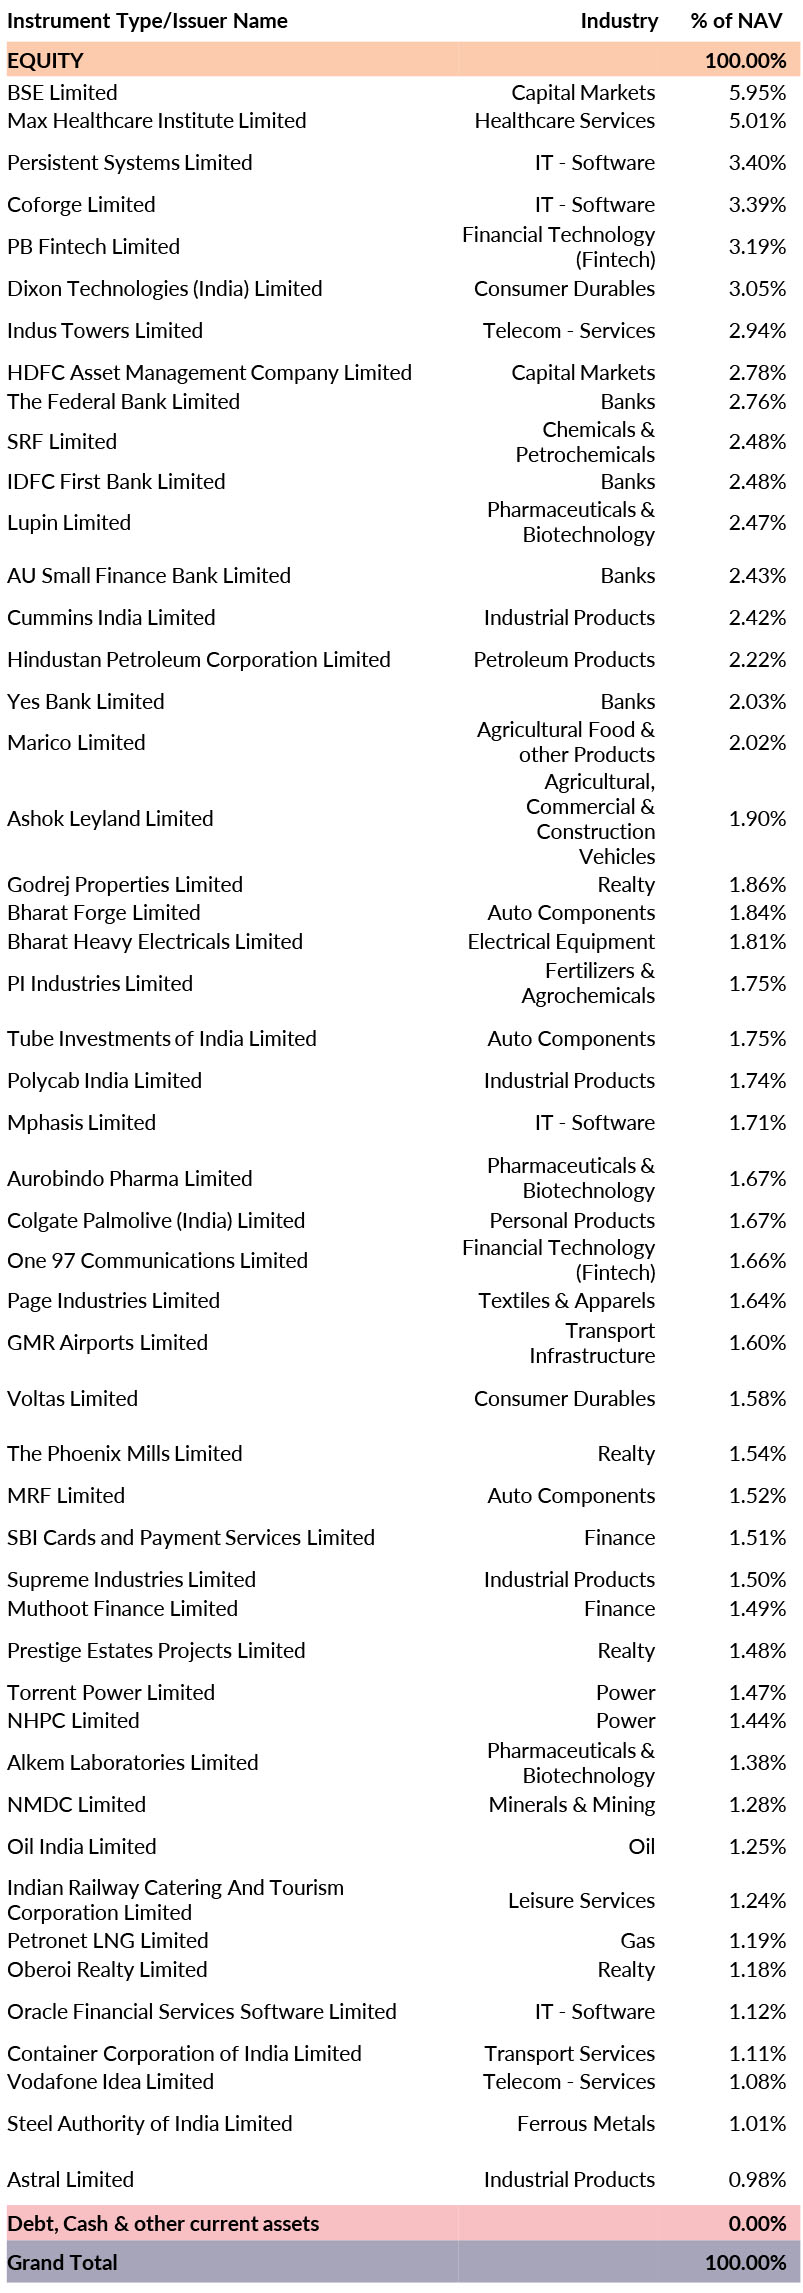Image resolution: width=803 pixels, height=2293 pixels.
Task: Select Max Healthcare Institute Limited entry
Action: pyautogui.click(x=156, y=121)
